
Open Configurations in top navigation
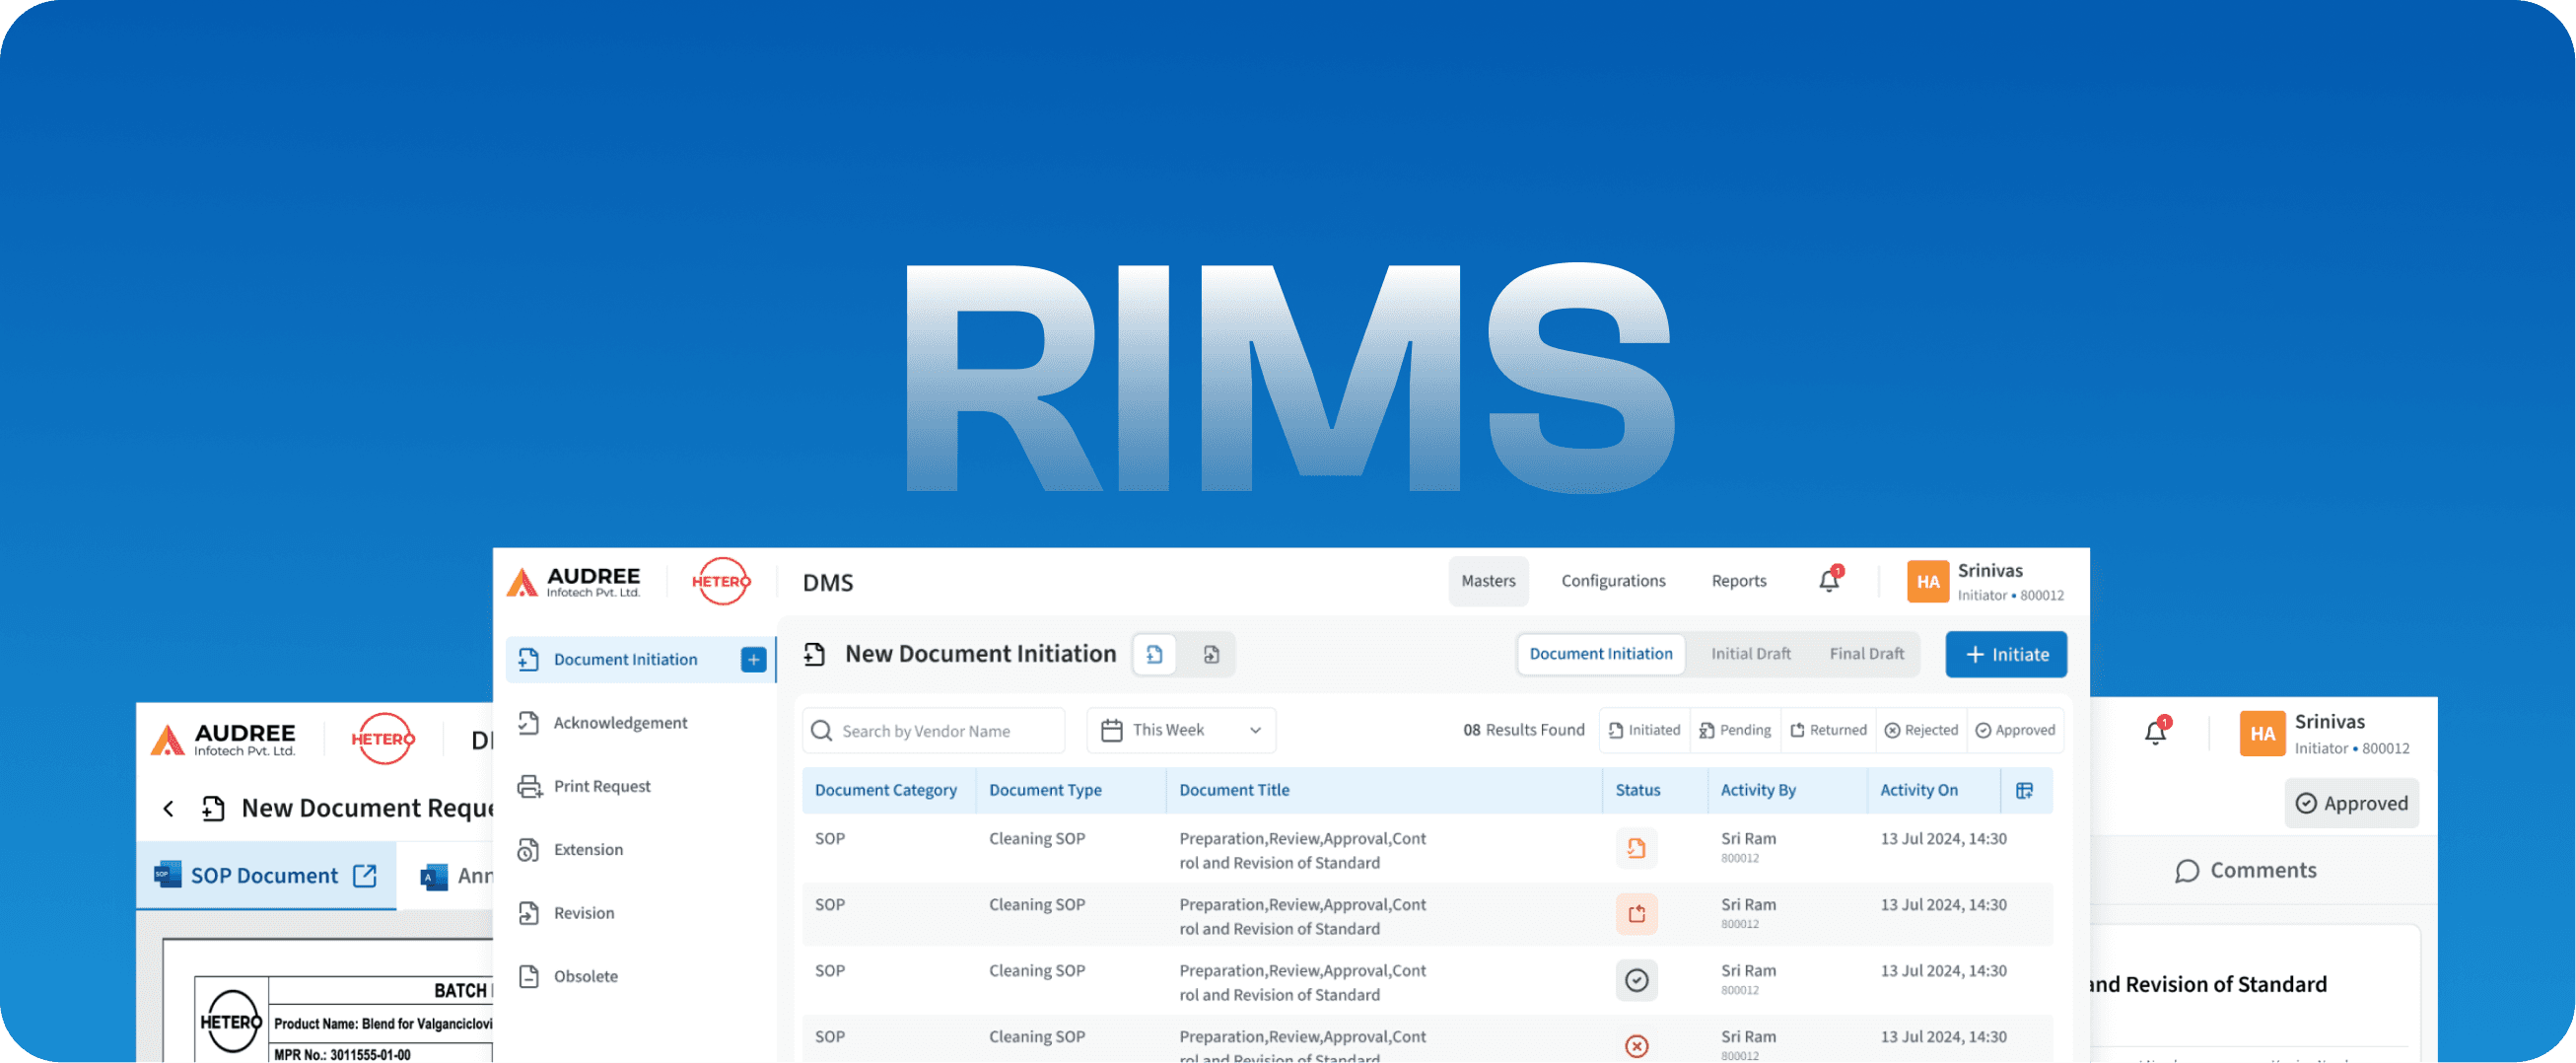[x=1613, y=581]
